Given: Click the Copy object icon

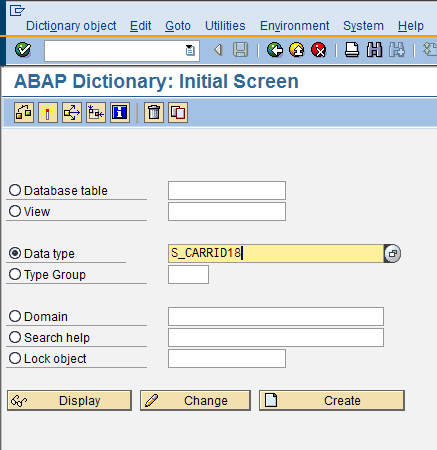Looking at the screenshot, I should pyautogui.click(x=178, y=113).
